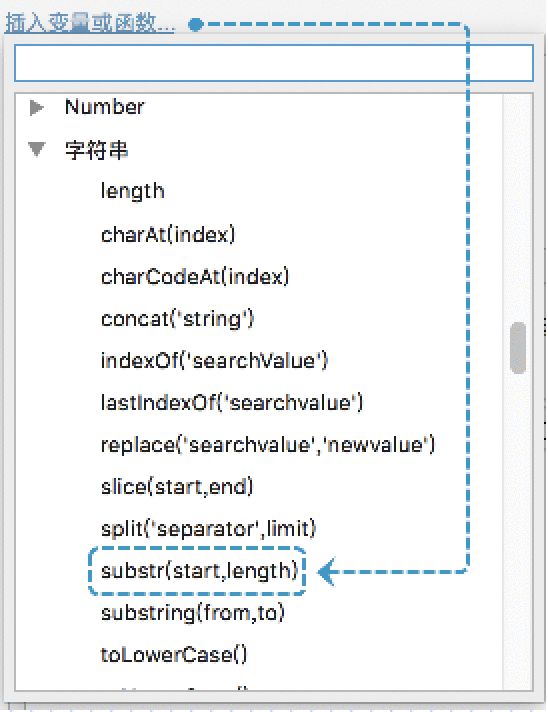548x712 pixels.
Task: Select indexOf('searchValue') entry
Action: click(x=214, y=361)
